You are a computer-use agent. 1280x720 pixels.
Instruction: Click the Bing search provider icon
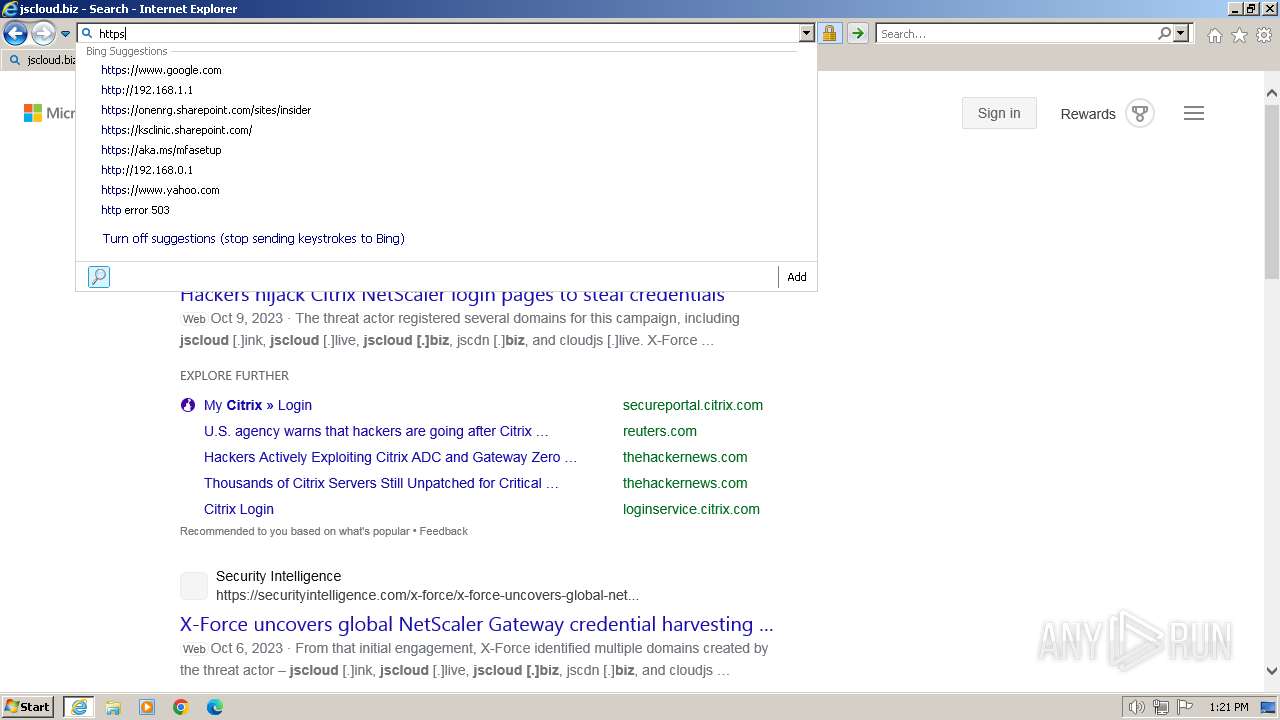click(x=98, y=277)
